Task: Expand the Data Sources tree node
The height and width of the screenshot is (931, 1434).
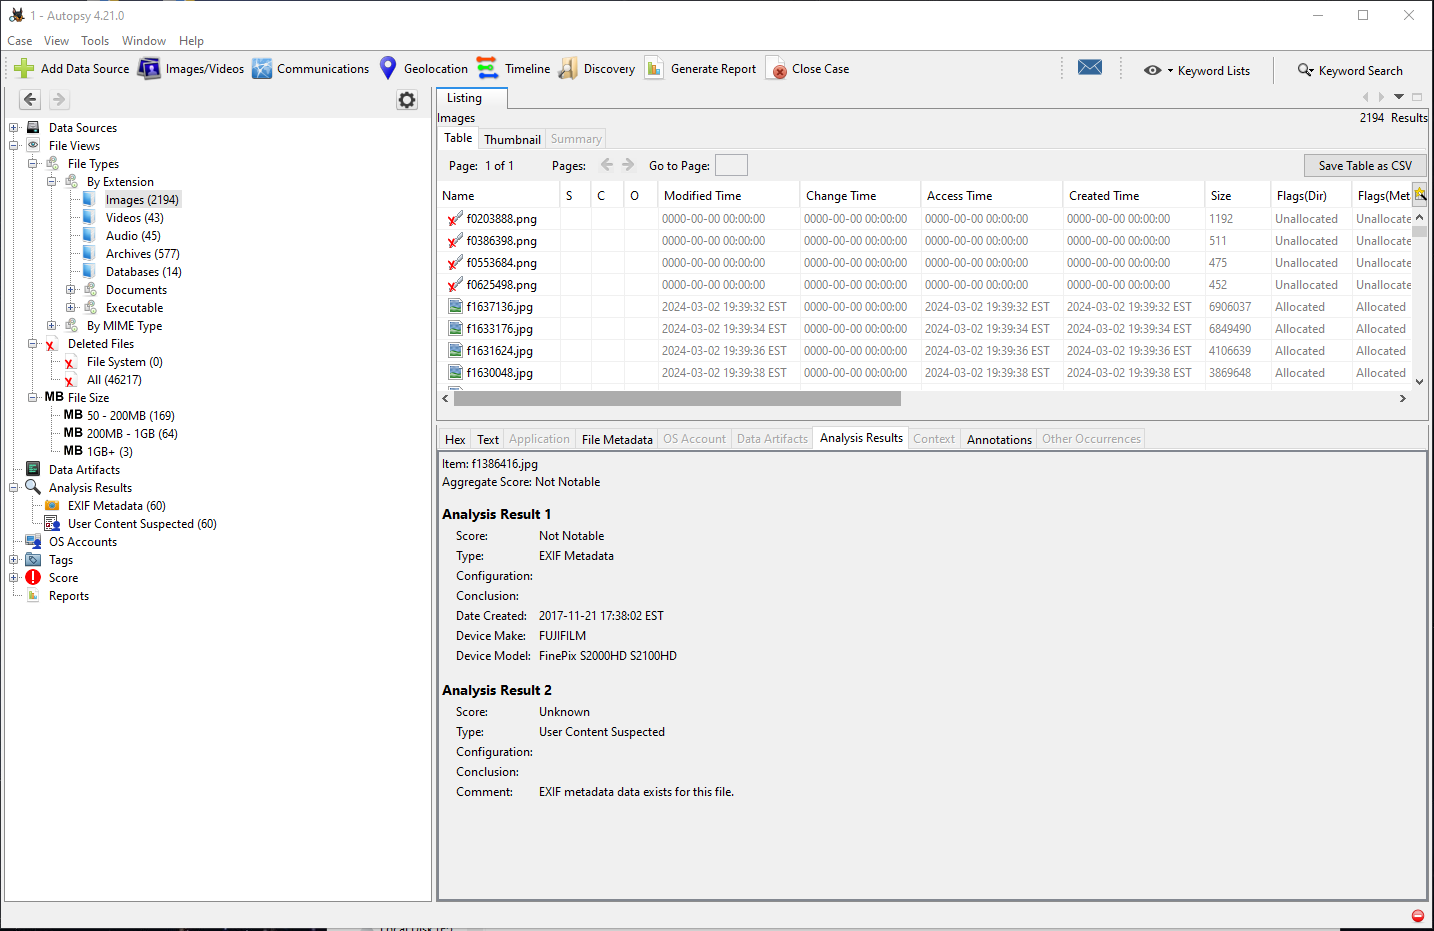Action: click(14, 127)
